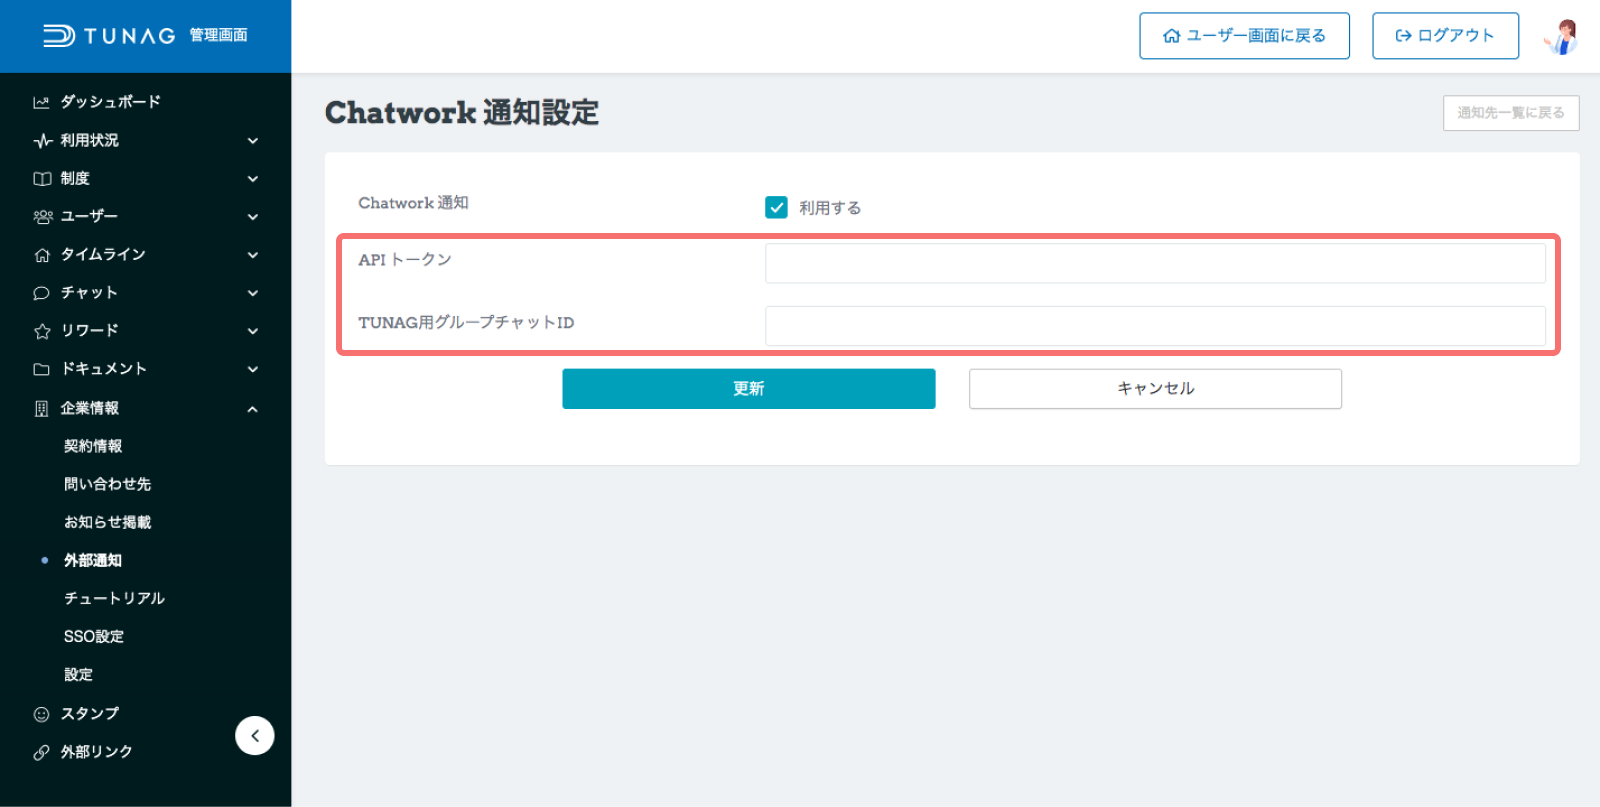Click the リワード star icon
1600x807 pixels.
(x=42, y=331)
